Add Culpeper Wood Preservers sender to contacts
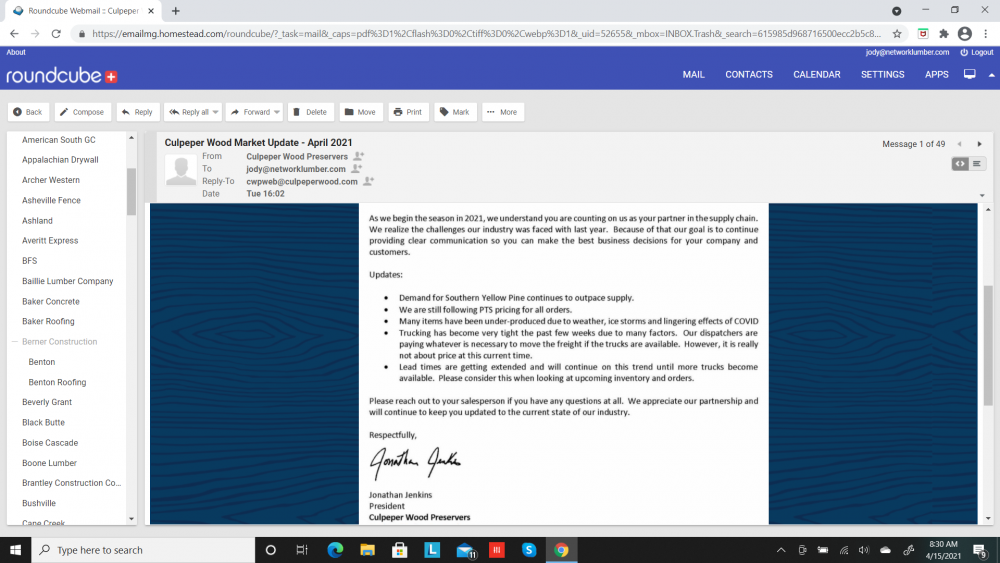This screenshot has height=563, width=1000. pos(359,157)
